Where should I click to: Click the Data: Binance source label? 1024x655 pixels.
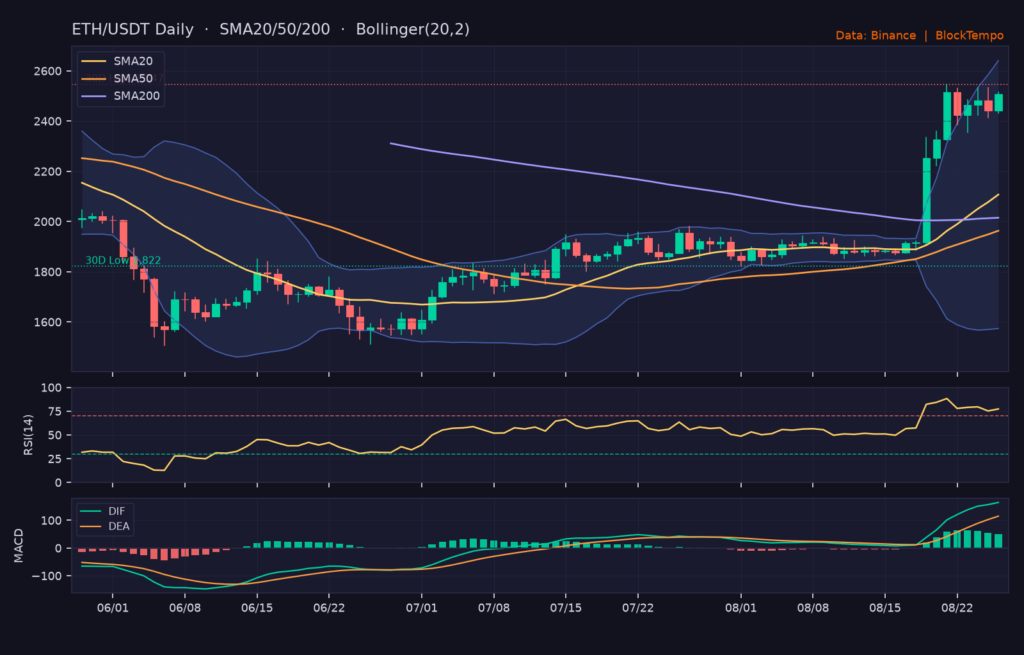(876, 35)
